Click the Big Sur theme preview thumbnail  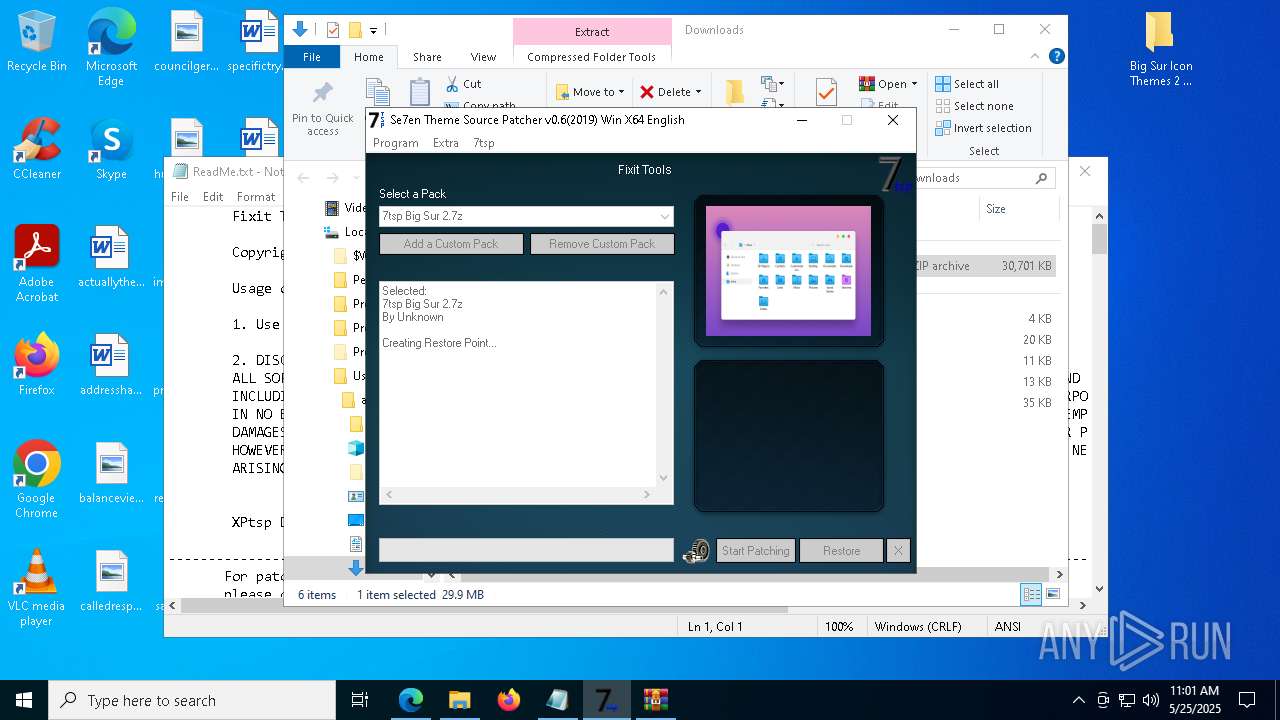788,271
